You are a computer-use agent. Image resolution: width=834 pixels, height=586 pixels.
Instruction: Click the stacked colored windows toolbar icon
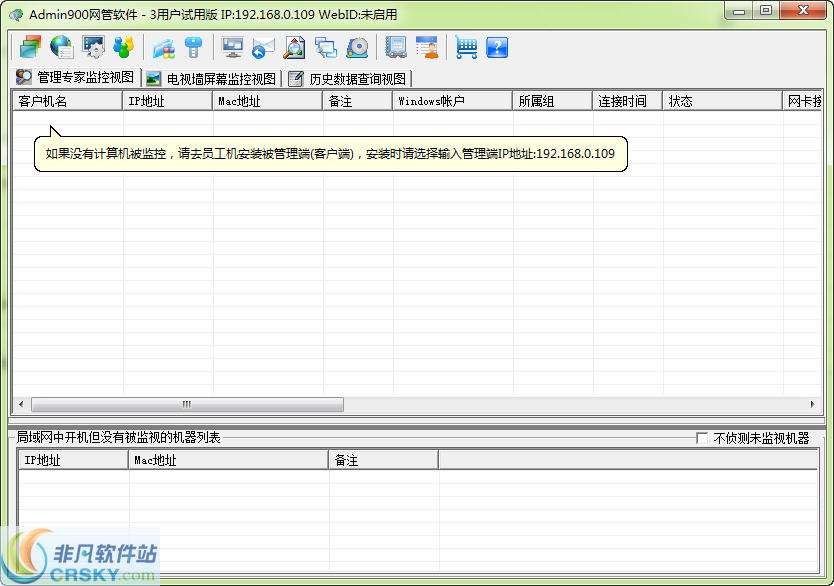click(30, 47)
